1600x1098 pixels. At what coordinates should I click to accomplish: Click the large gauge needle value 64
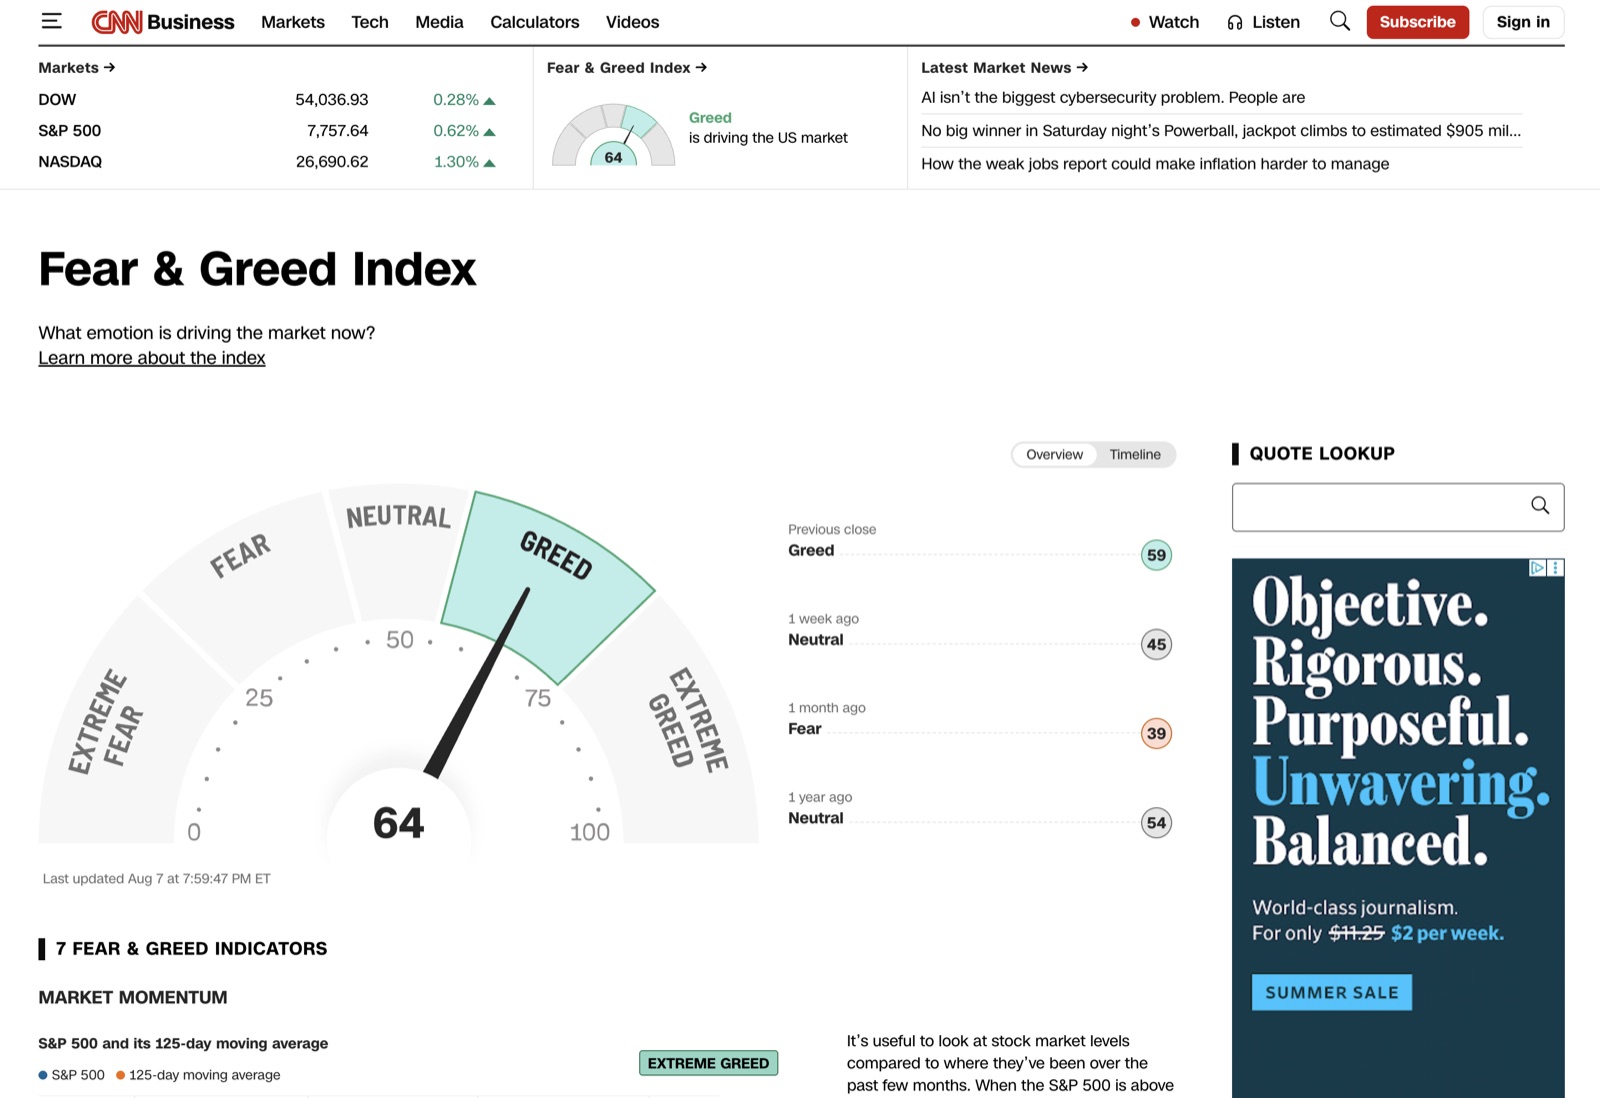398,823
